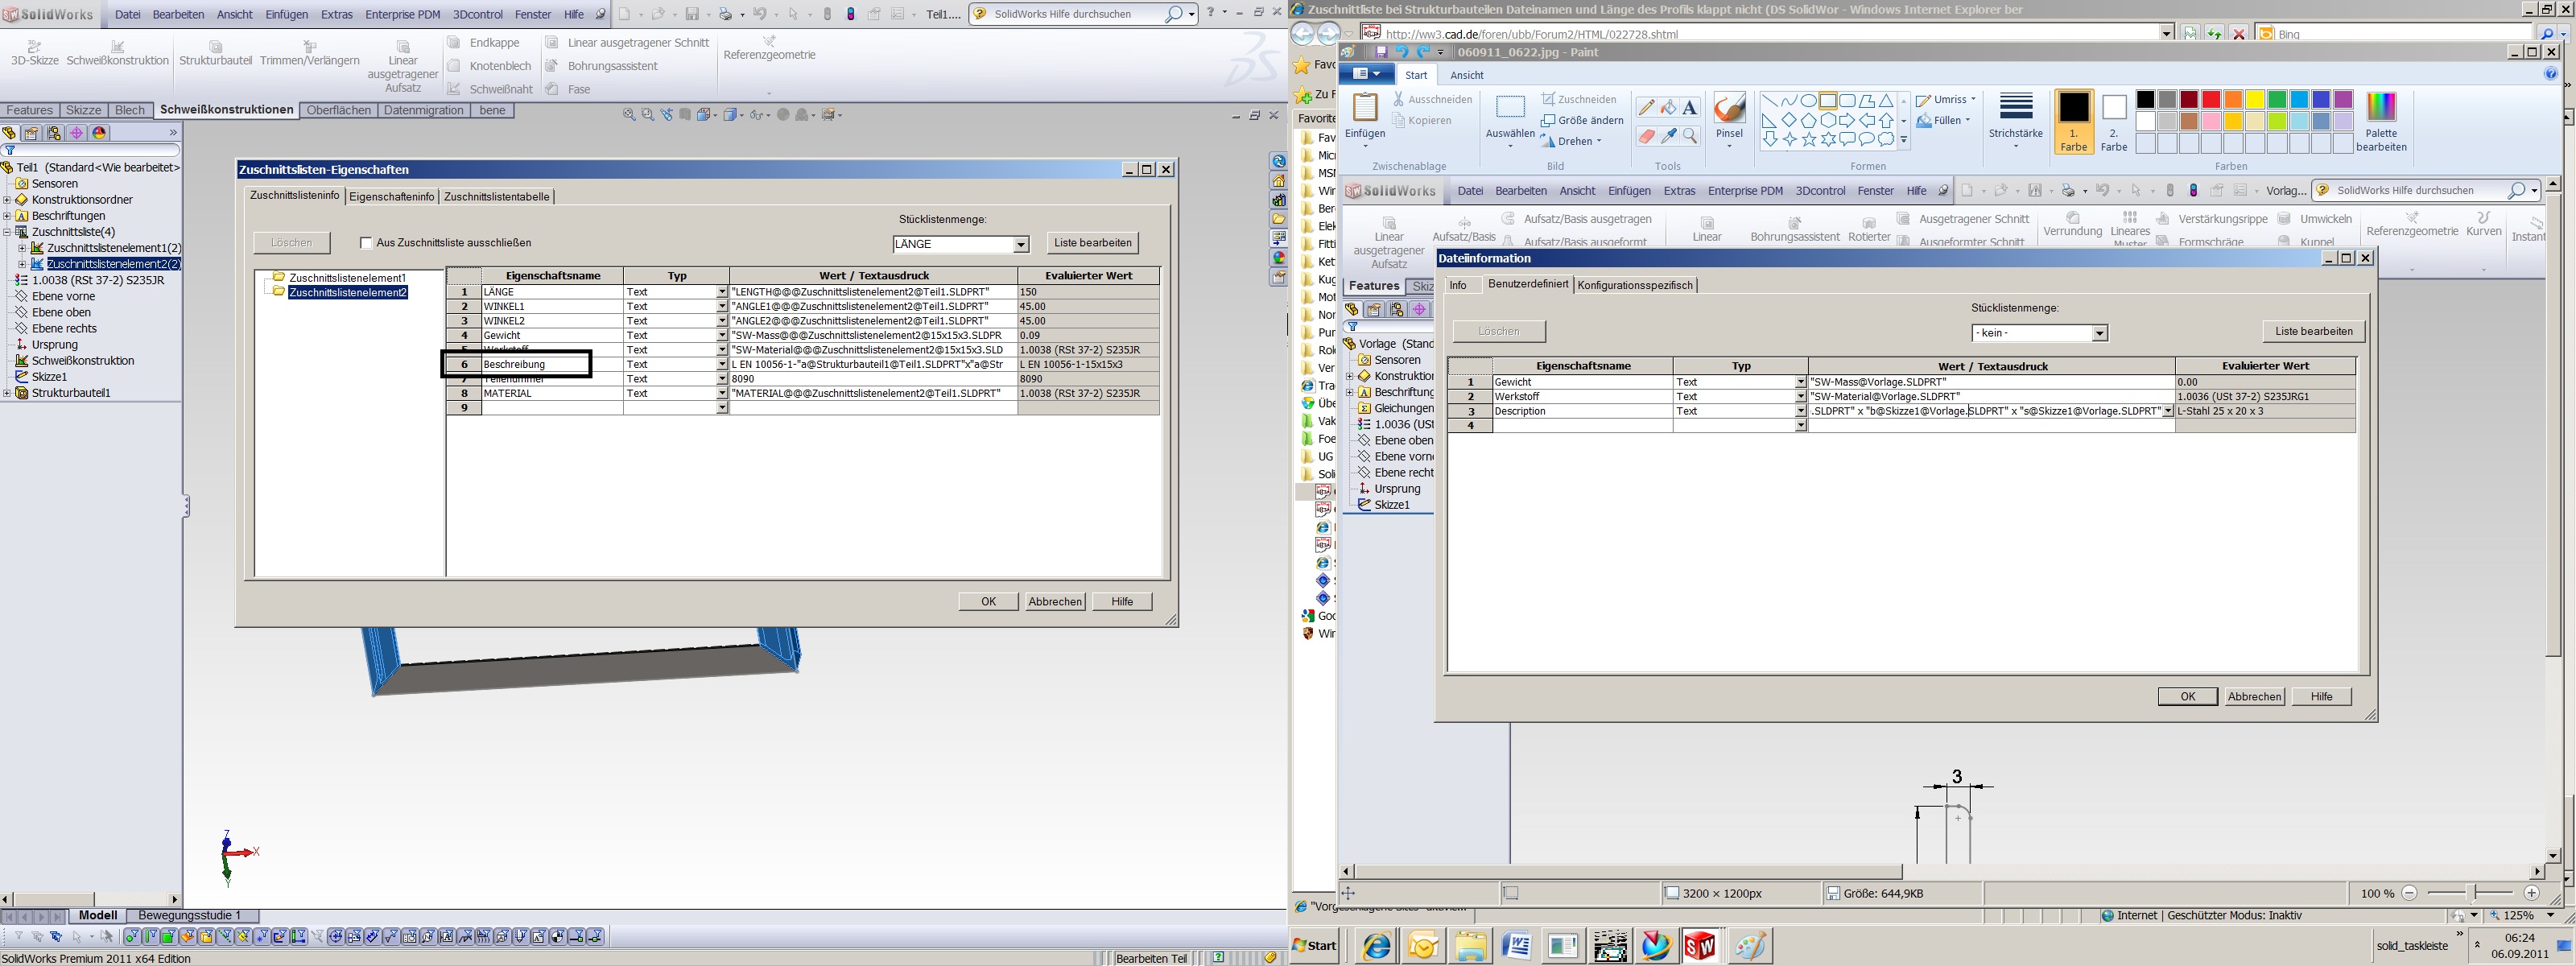Pick the yellow color swatch in Paint

(x=2255, y=100)
